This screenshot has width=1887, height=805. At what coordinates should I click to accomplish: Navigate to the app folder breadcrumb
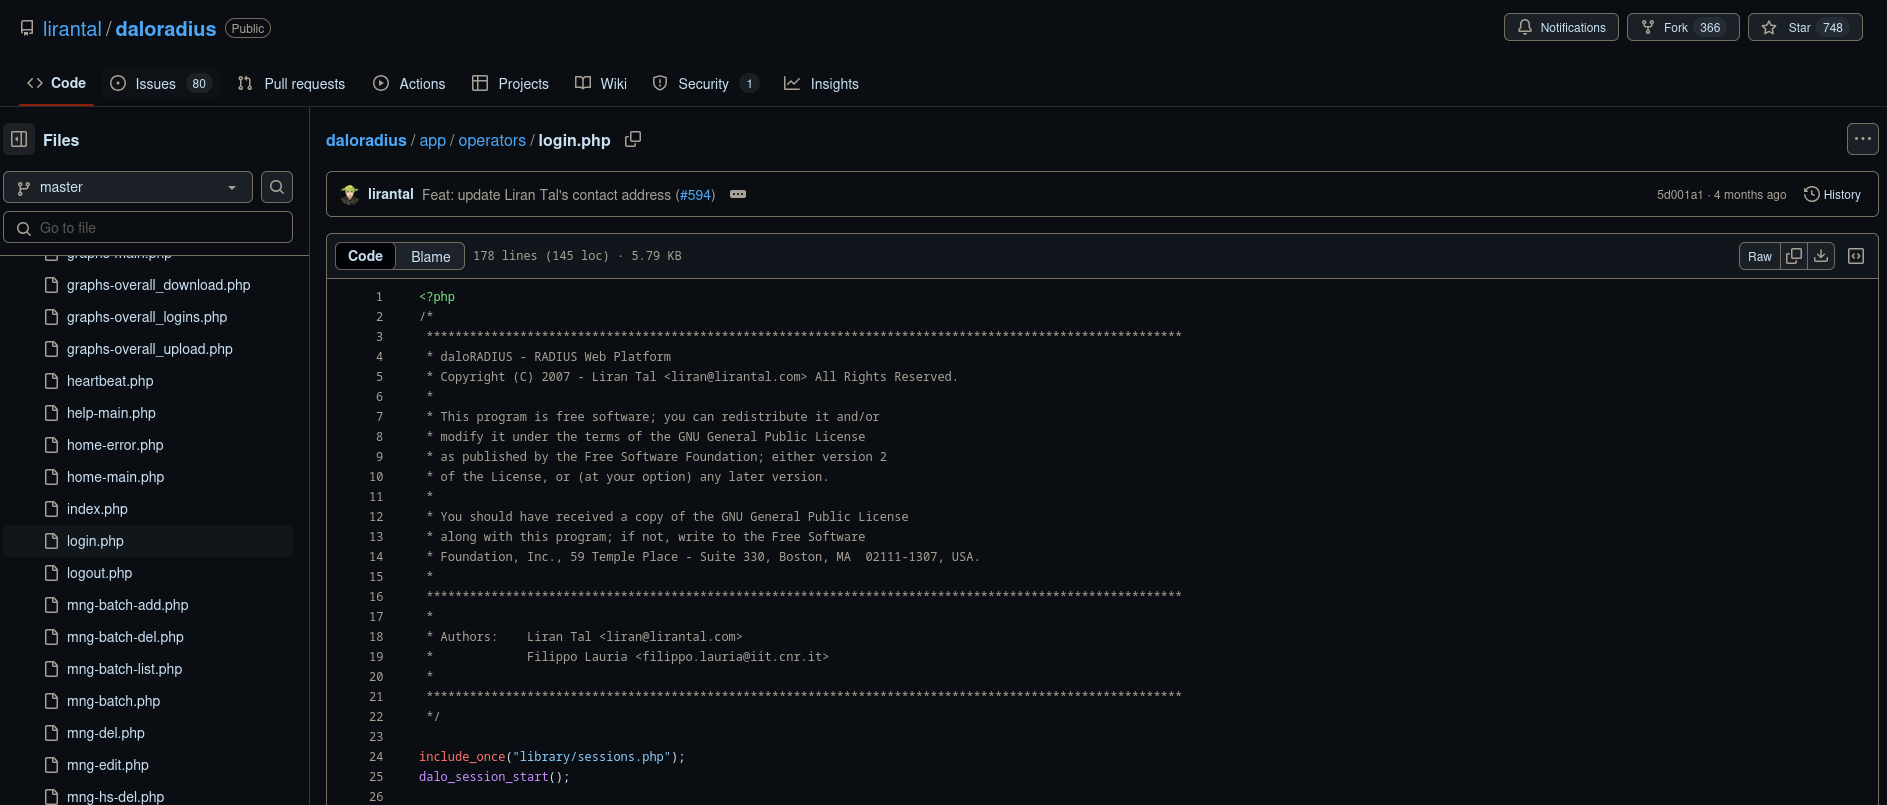[x=433, y=140]
